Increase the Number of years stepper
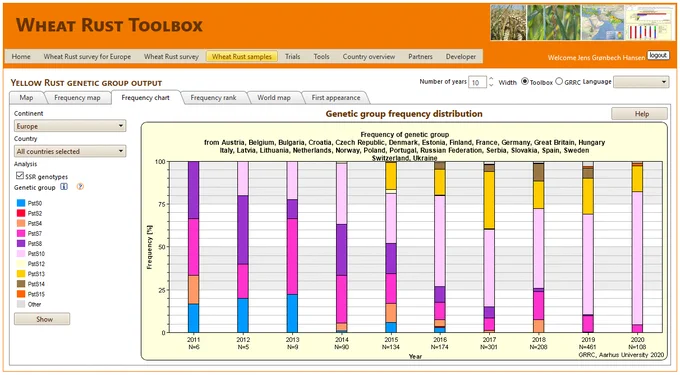Screen dimensions: 680x375 tap(491, 78)
